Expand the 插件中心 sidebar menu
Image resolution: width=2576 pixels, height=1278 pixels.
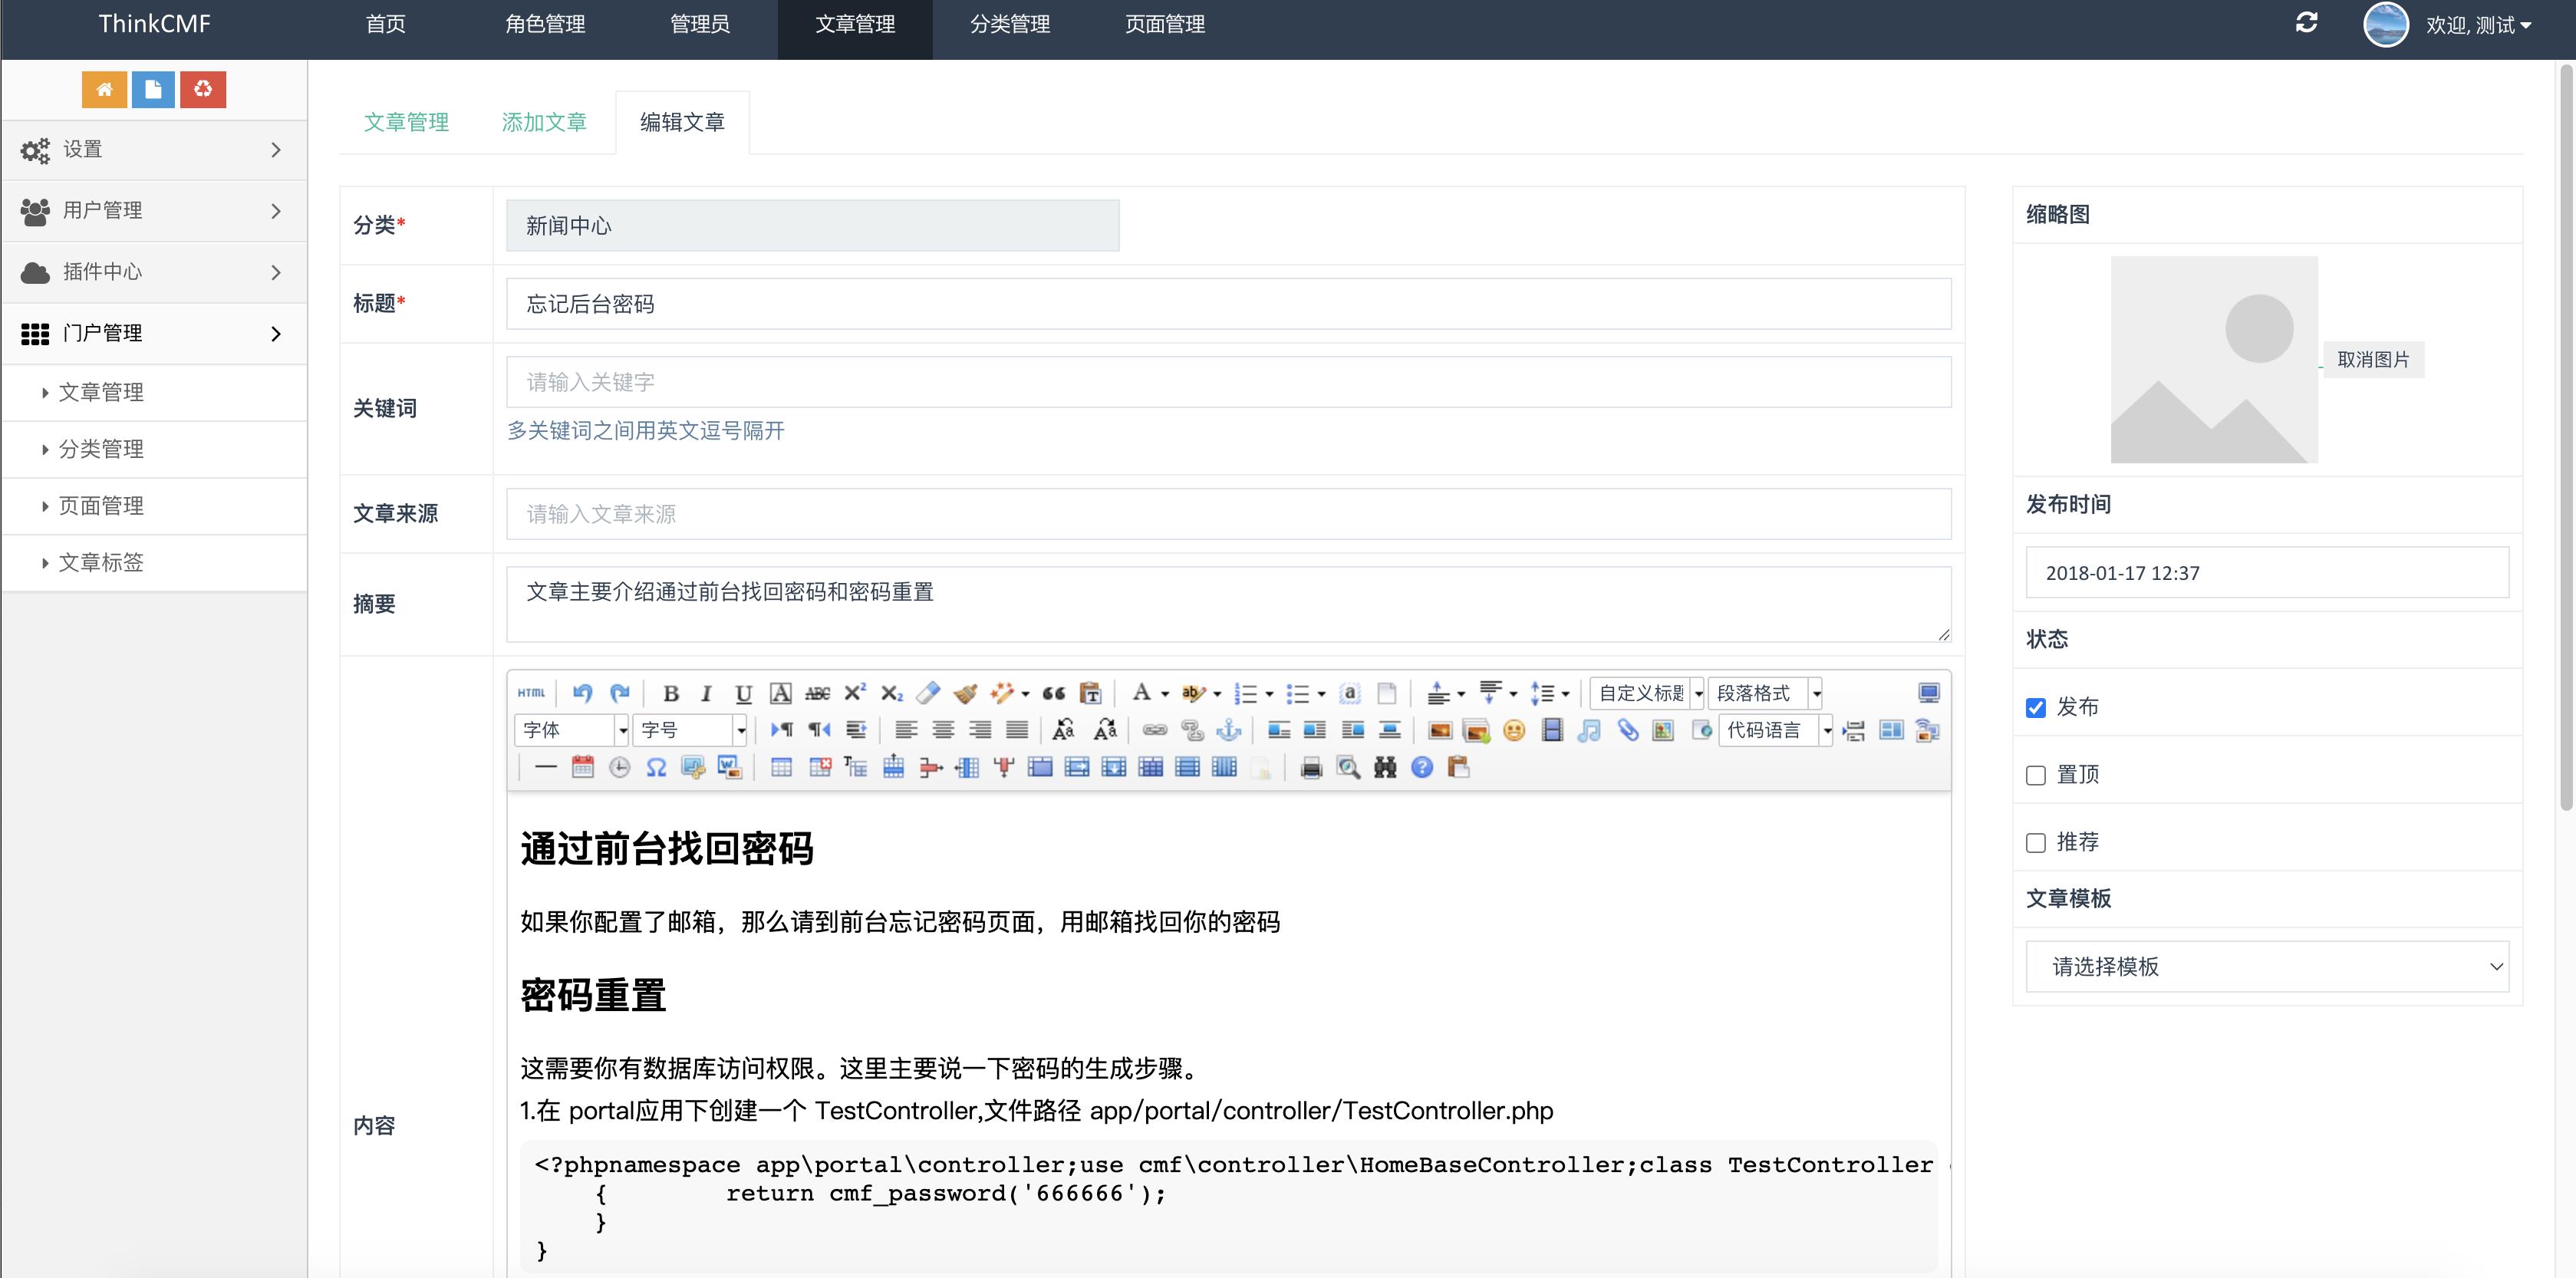154,272
